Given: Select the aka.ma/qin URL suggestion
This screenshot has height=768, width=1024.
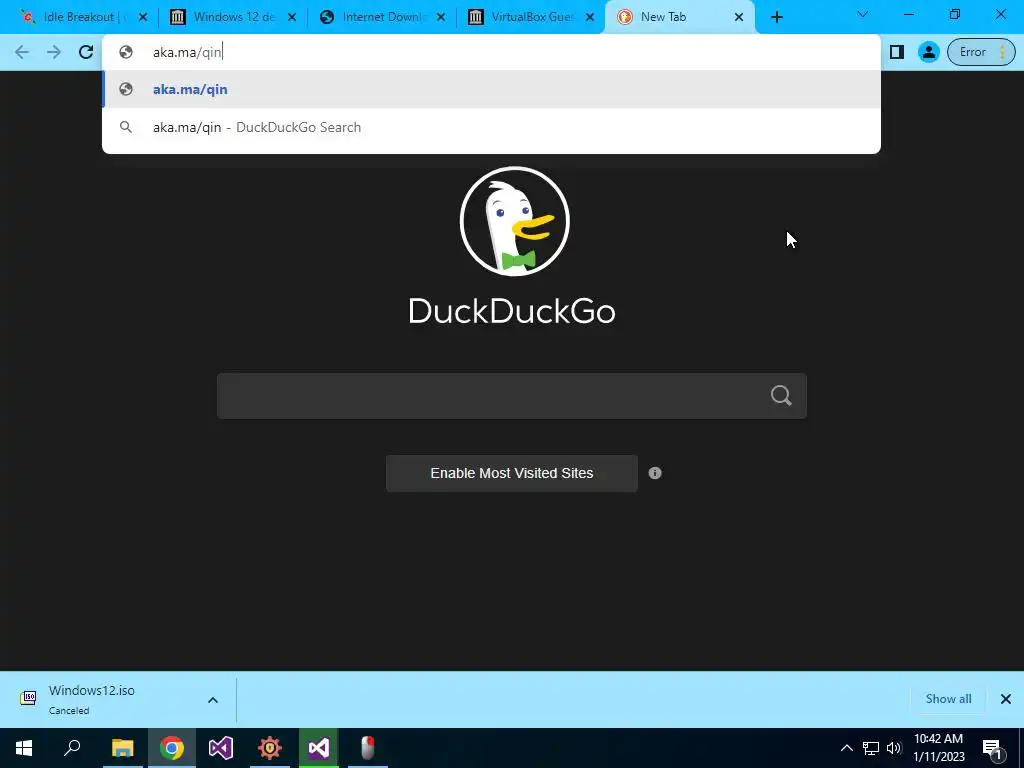Looking at the screenshot, I should (x=491, y=89).
